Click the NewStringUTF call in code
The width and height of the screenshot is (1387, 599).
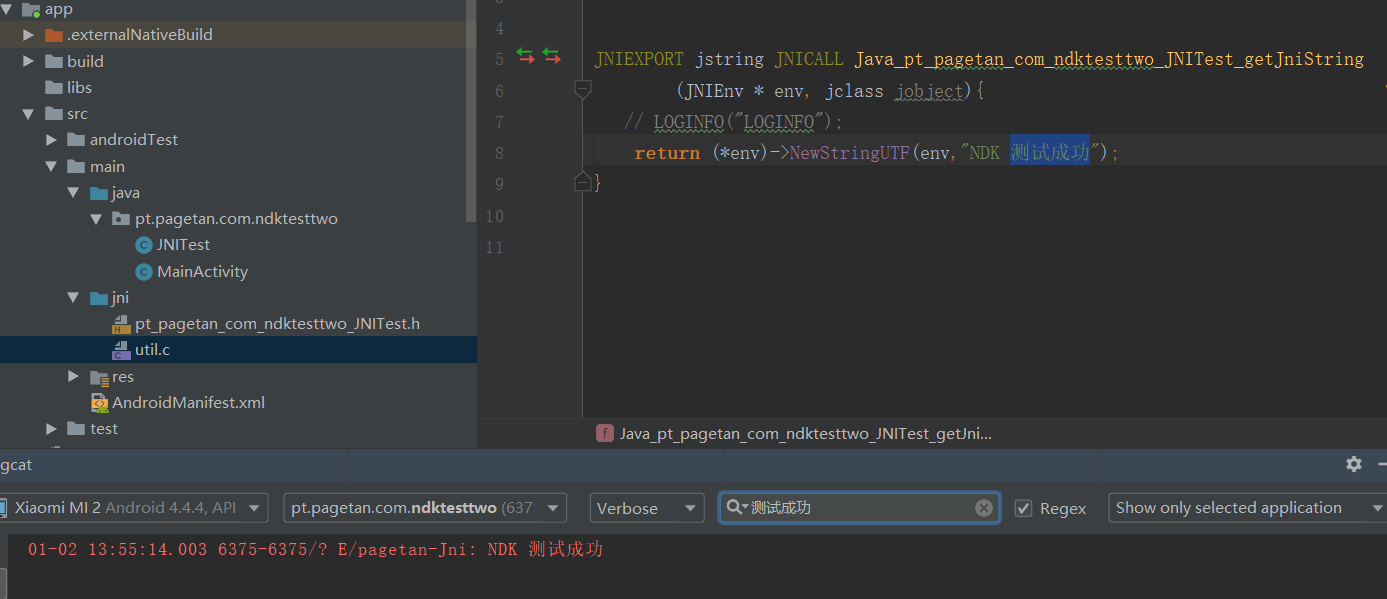pos(849,153)
